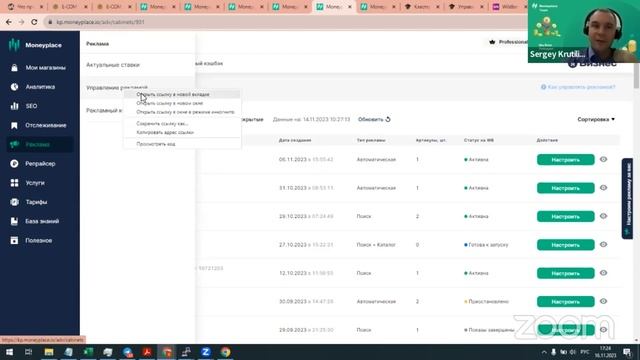Click Настроить for the 27.10.2023 campaign

[x=565, y=245]
